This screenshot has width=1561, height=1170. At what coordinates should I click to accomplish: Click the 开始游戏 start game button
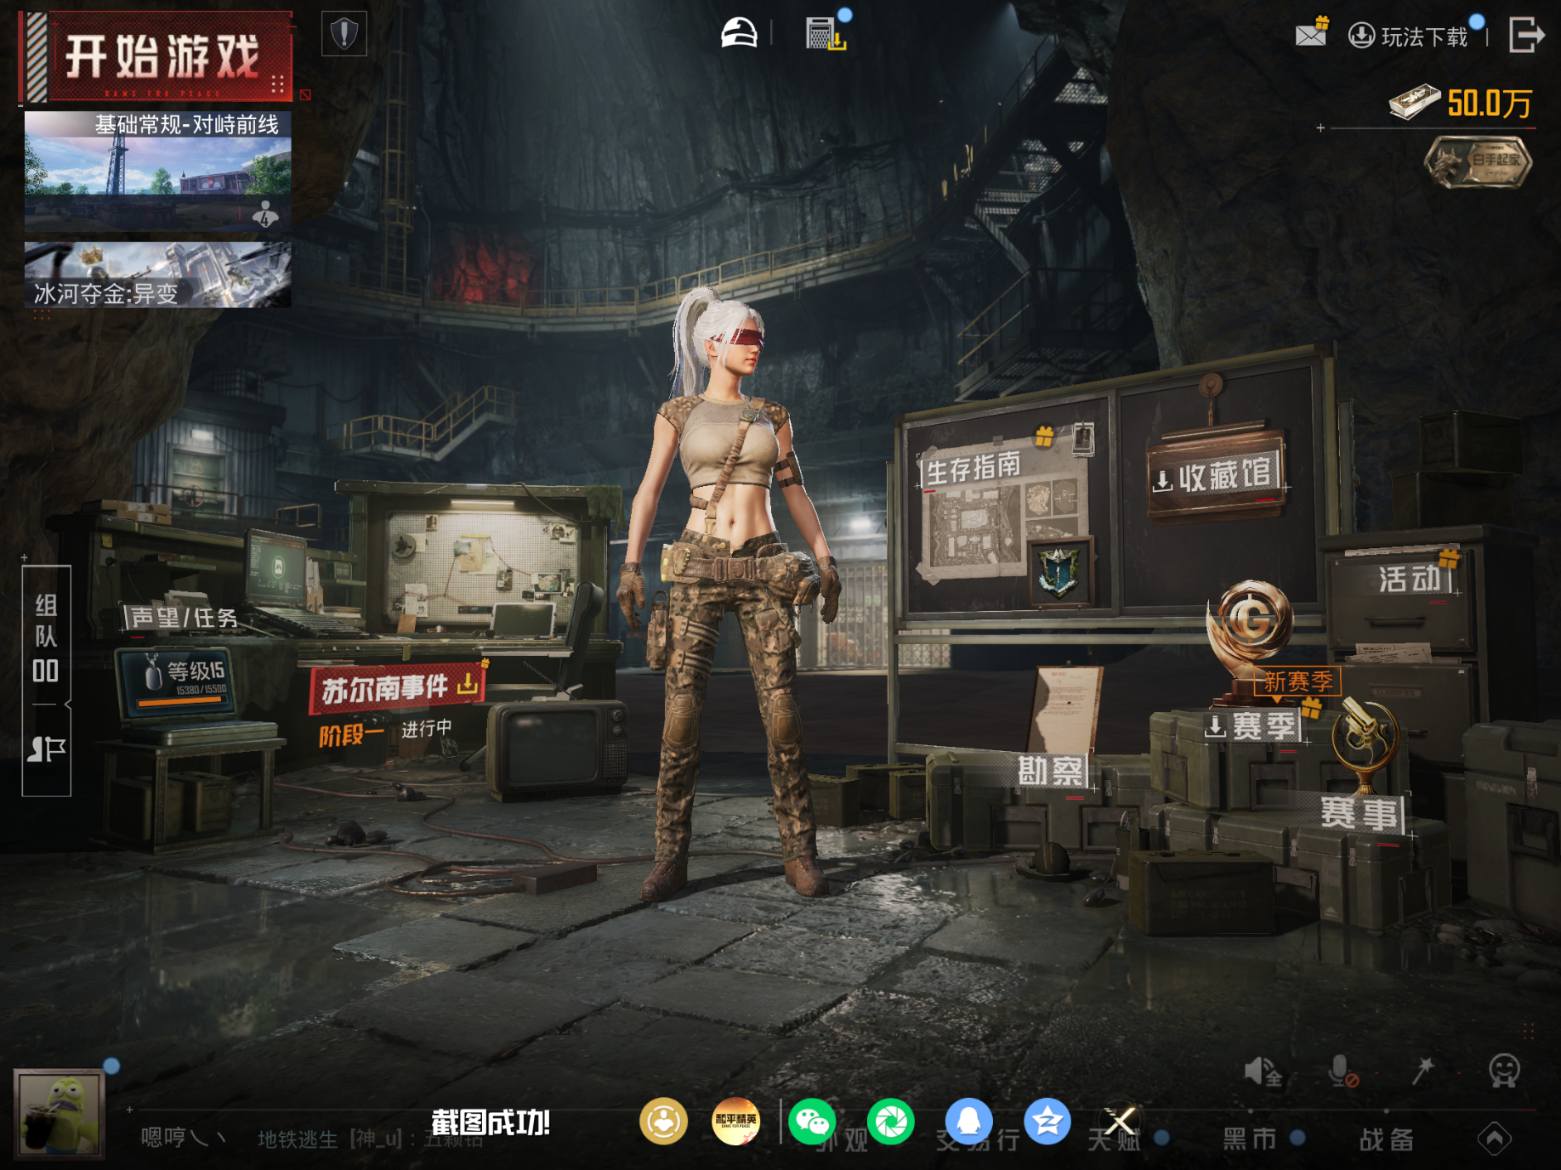click(x=157, y=56)
